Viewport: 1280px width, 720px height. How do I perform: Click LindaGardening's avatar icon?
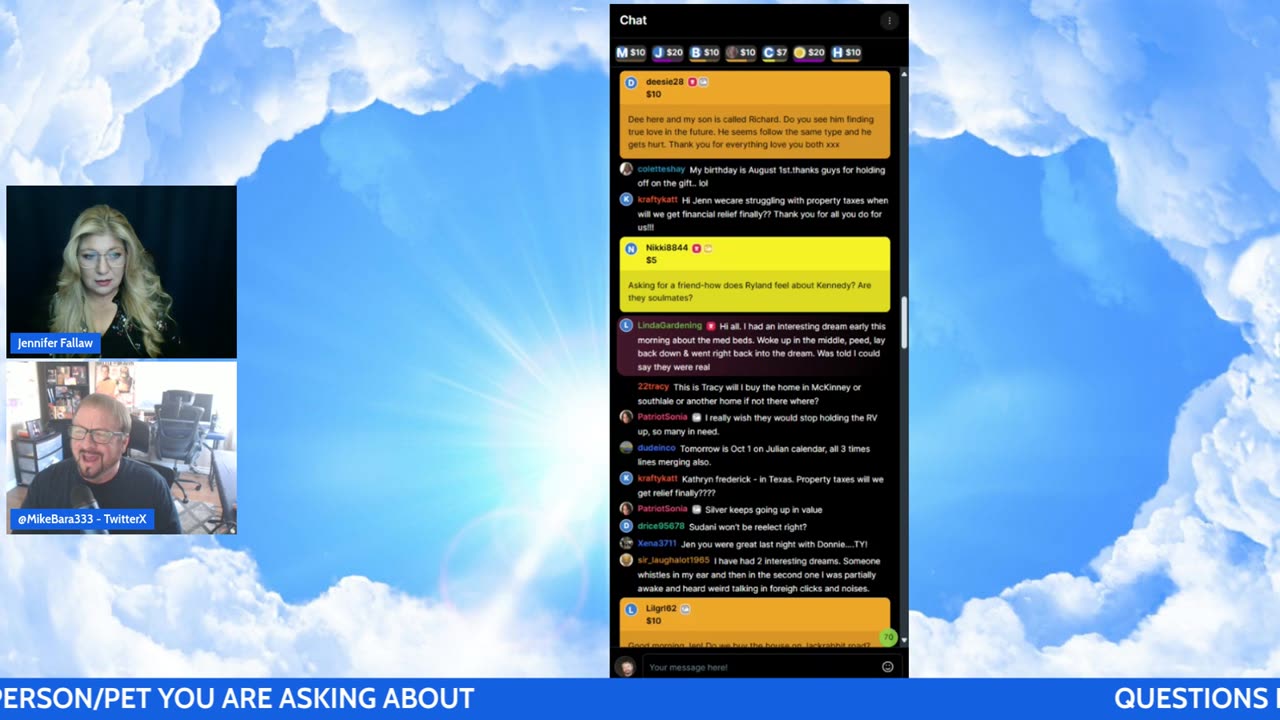click(x=626, y=325)
